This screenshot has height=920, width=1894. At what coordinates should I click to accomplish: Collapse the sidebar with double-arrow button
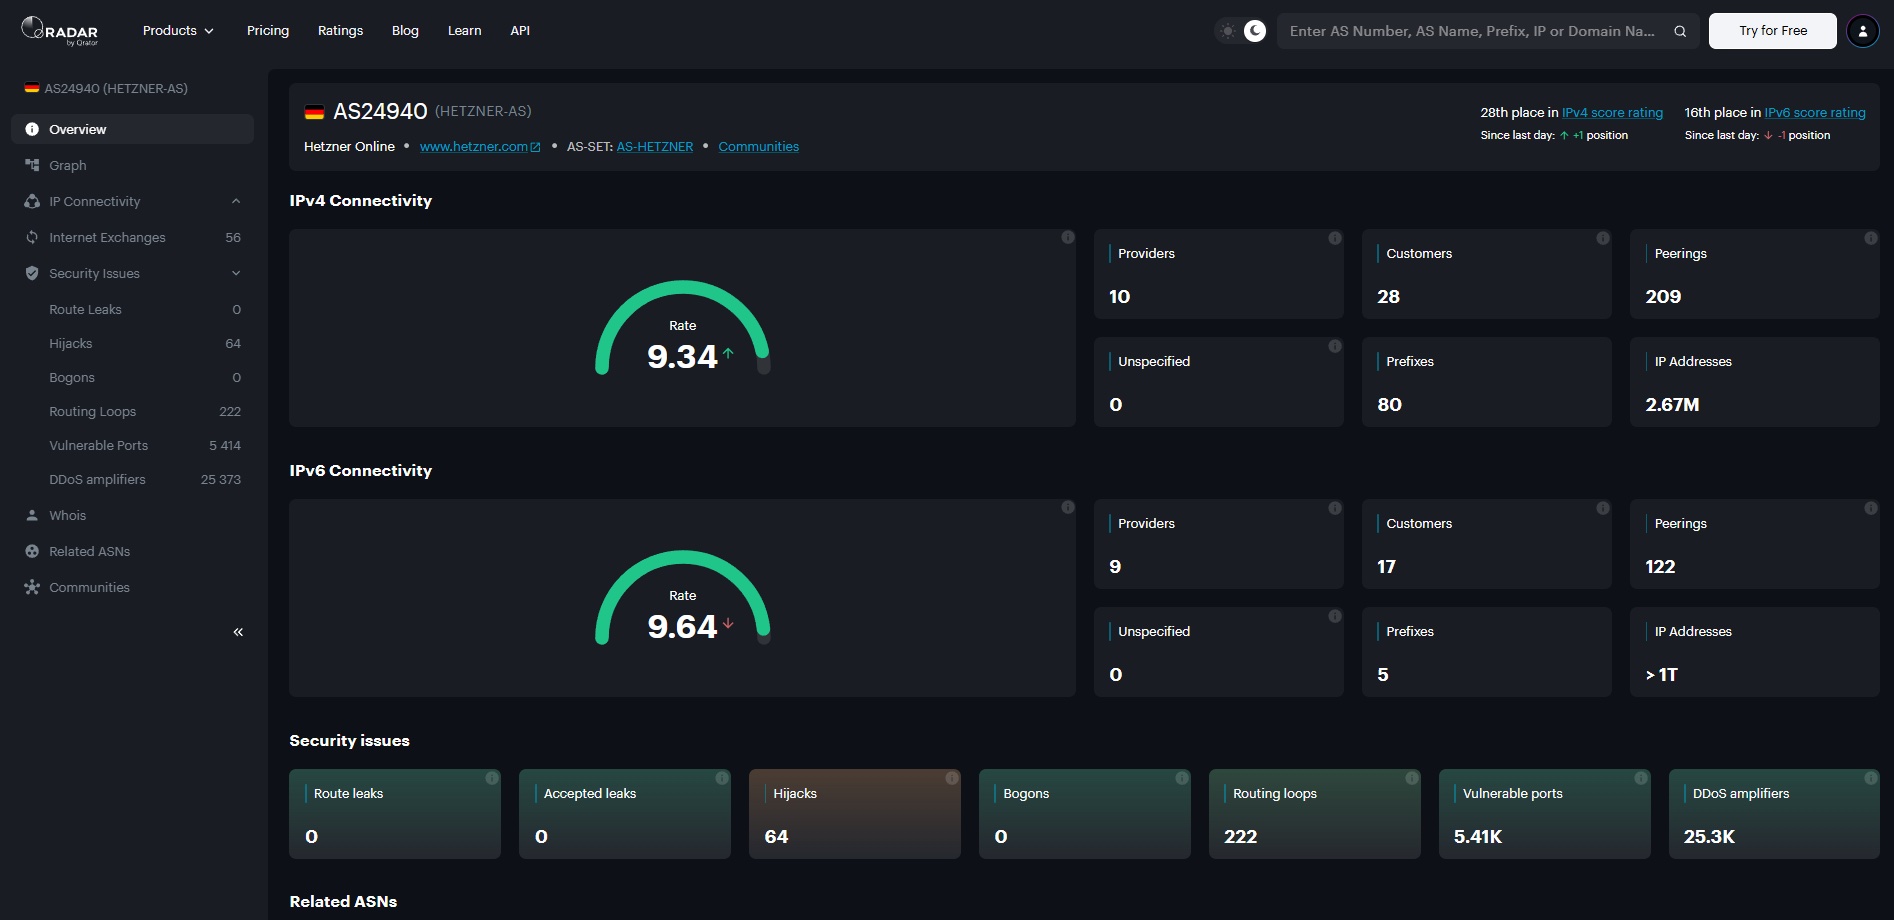[x=238, y=632]
